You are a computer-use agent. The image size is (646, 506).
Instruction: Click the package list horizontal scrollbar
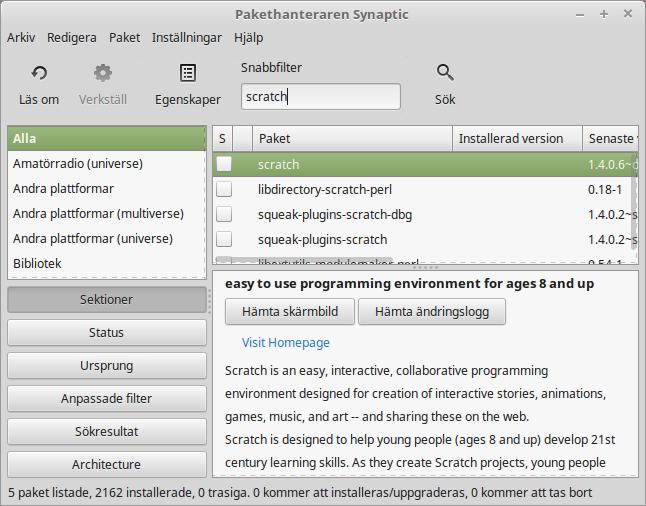click(x=304, y=260)
